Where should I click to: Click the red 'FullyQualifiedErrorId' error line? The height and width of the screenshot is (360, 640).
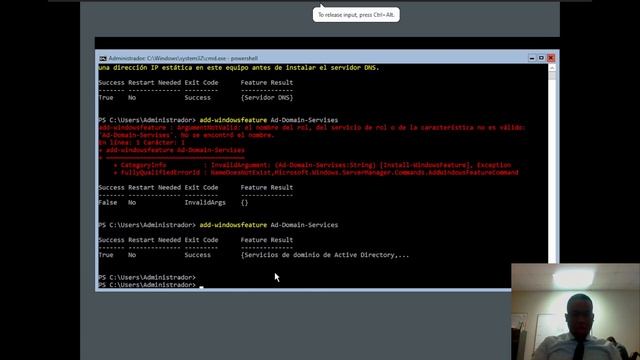(316, 173)
